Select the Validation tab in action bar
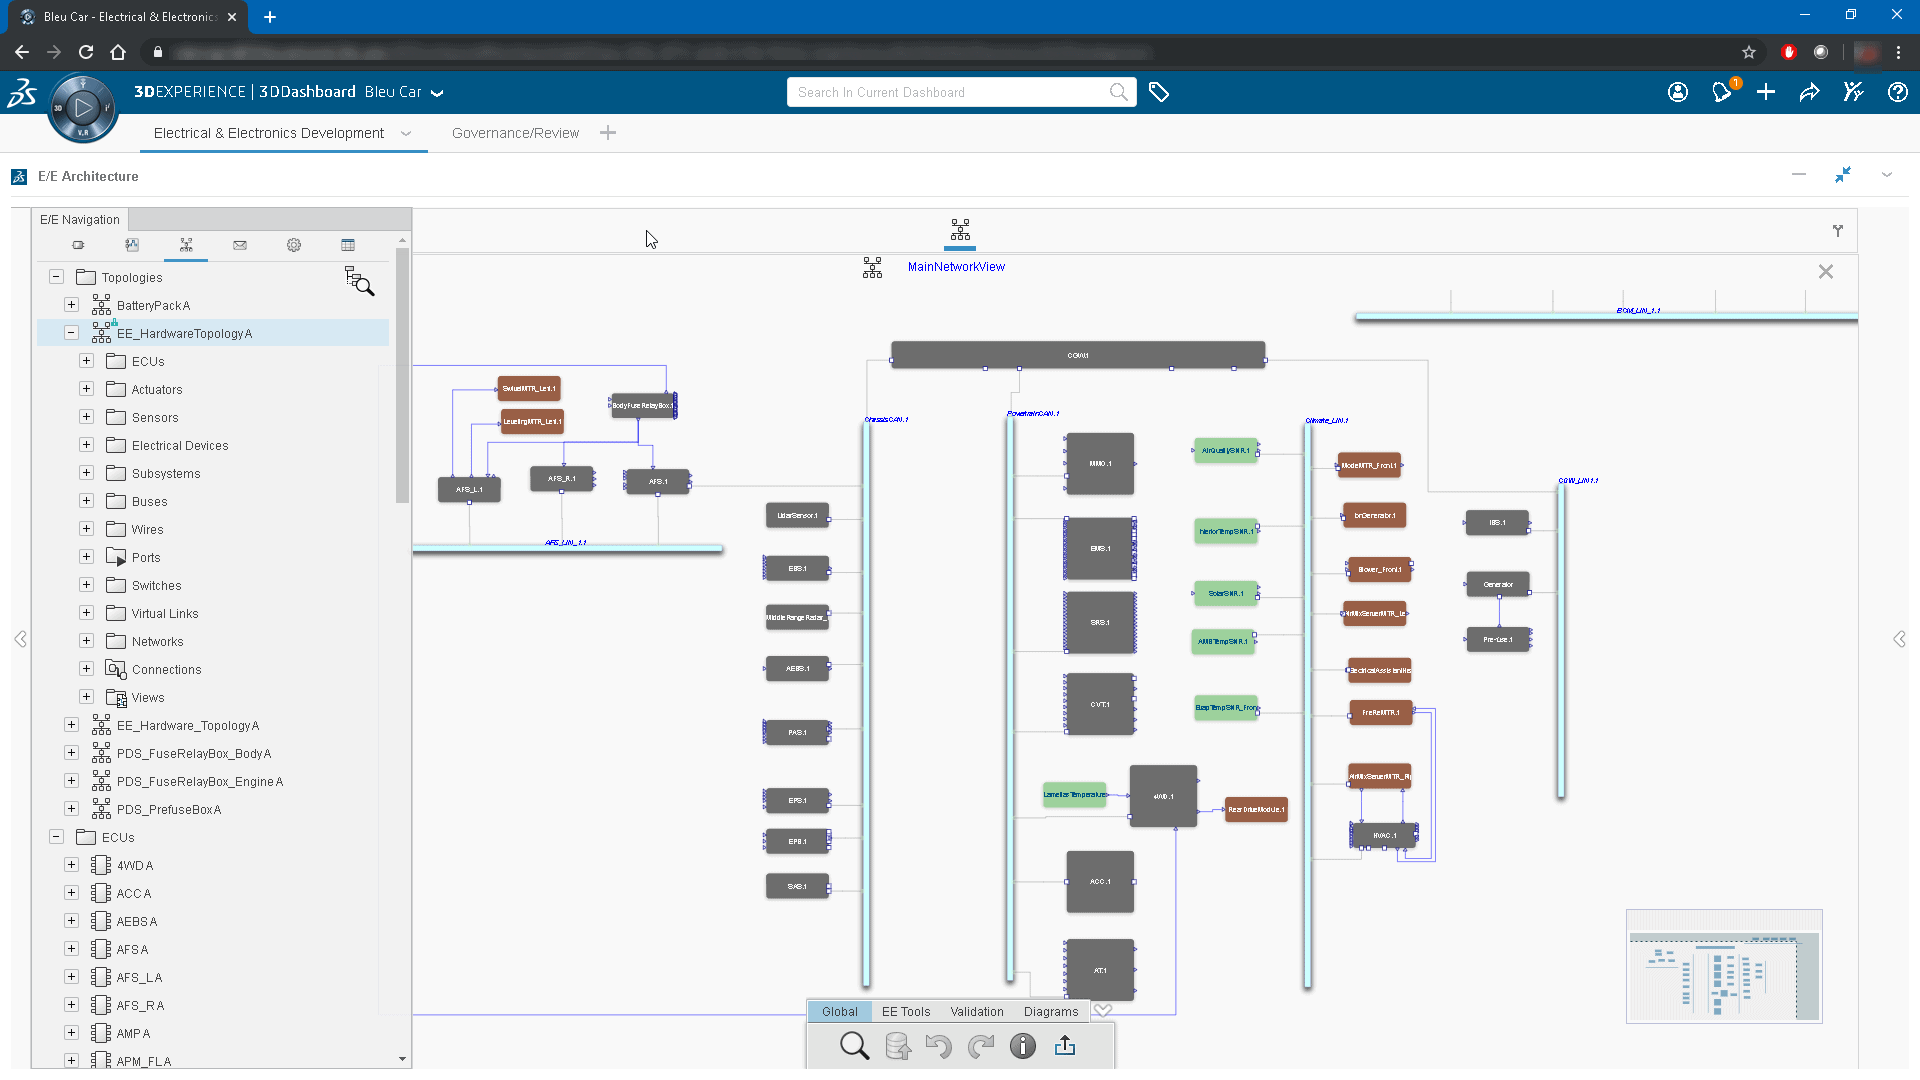Viewport: 1920px width, 1080px height. pyautogui.click(x=977, y=1012)
